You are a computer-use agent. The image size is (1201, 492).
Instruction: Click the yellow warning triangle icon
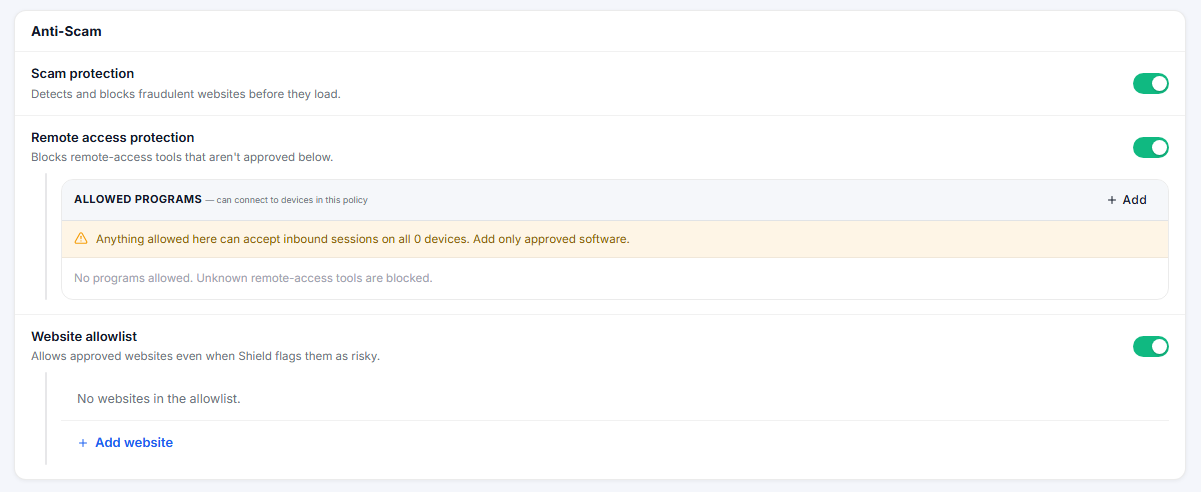point(81,239)
